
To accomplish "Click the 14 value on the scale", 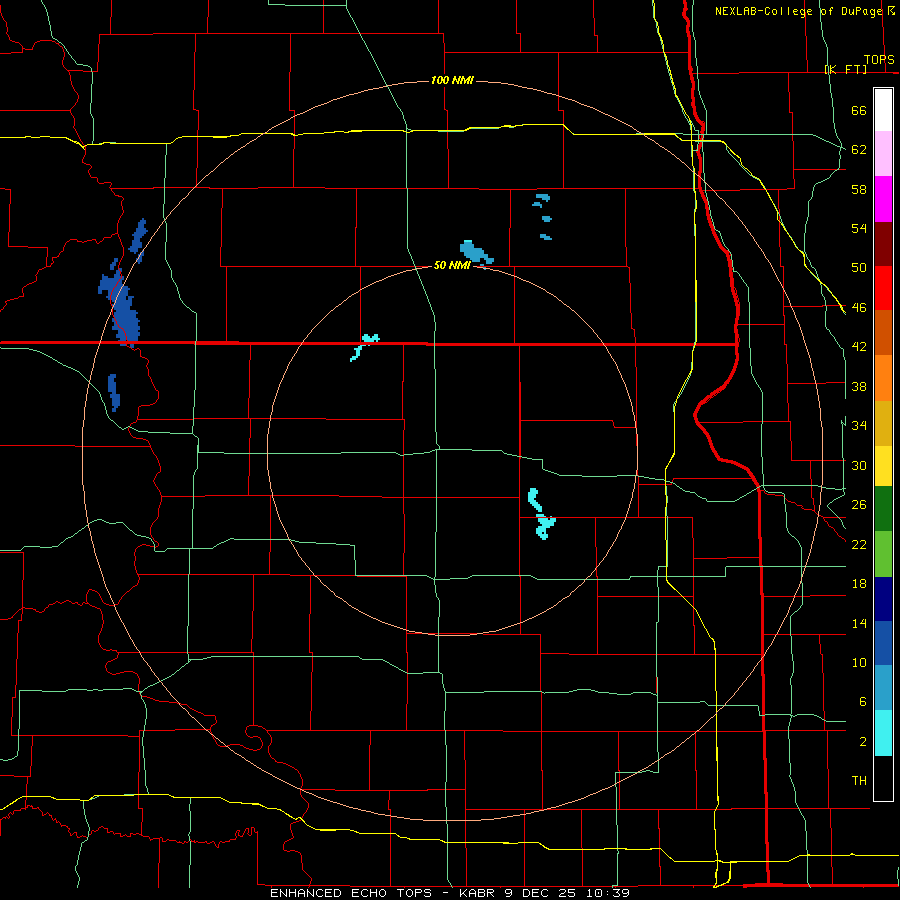I will (x=859, y=623).
